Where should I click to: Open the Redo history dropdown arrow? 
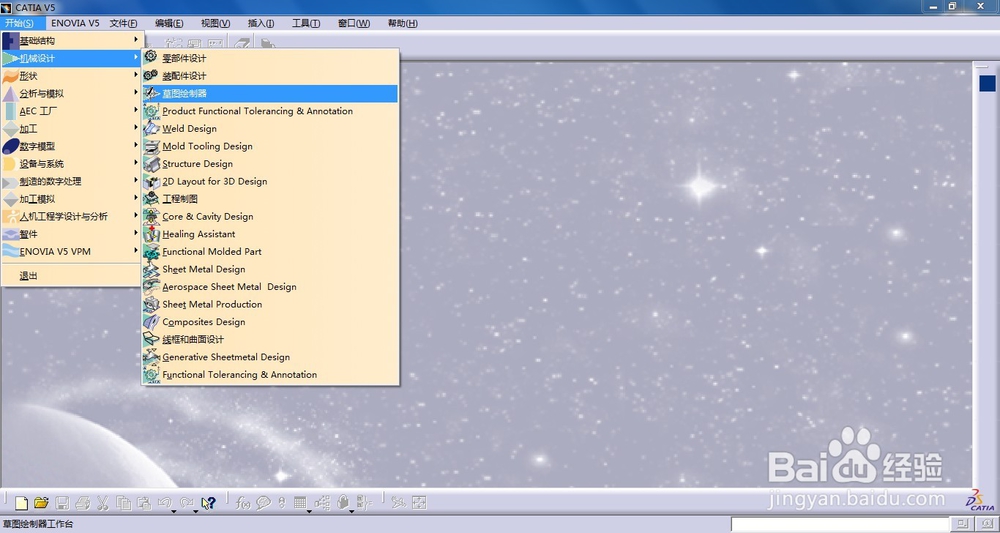click(195, 510)
